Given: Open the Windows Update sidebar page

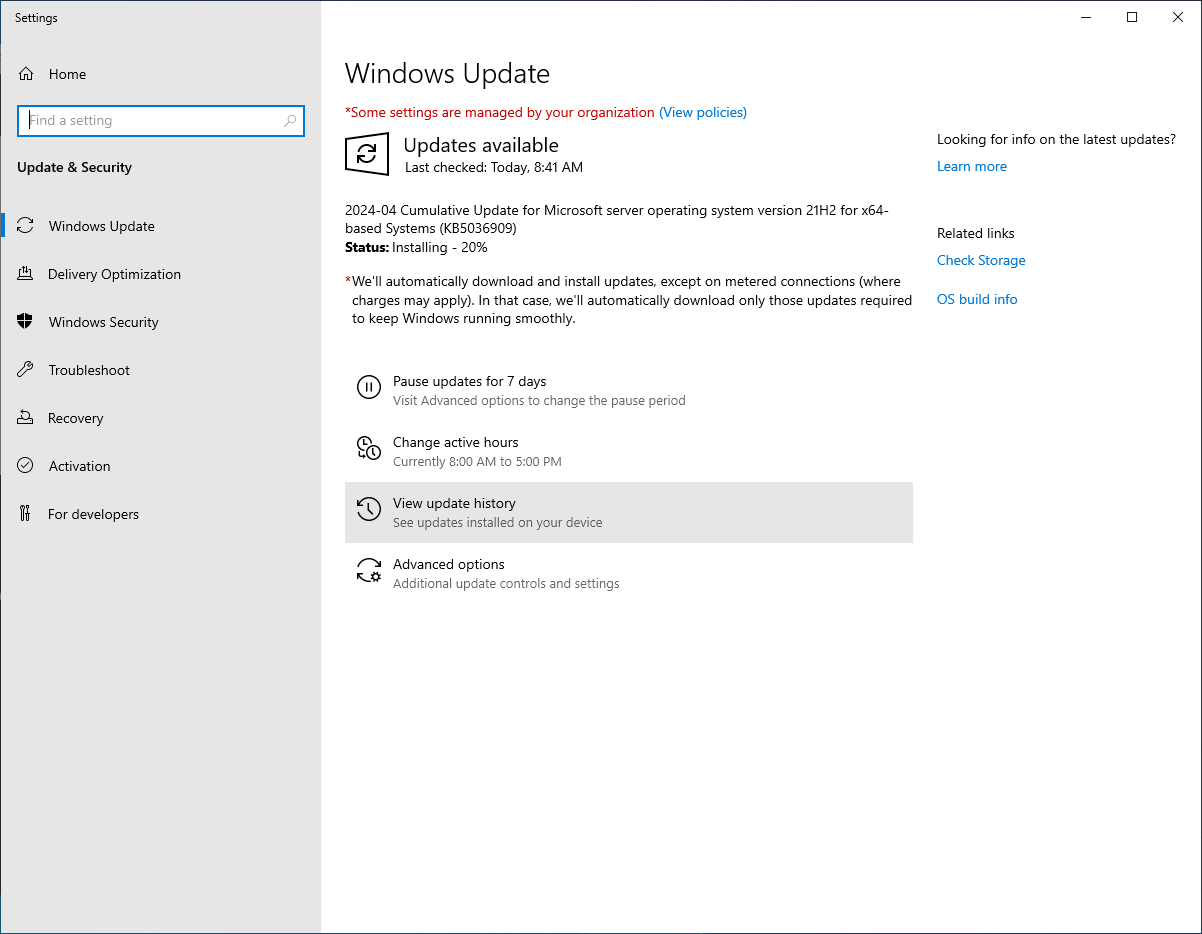Looking at the screenshot, I should click(160, 226).
